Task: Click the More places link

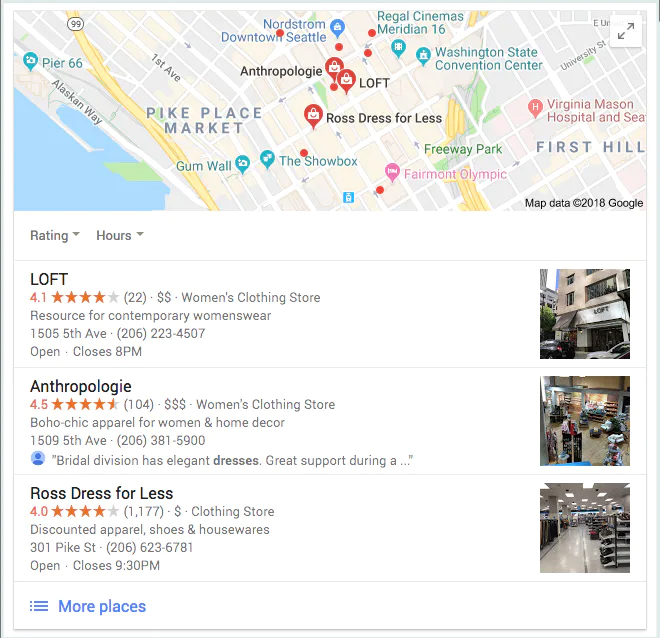Action: [x=102, y=606]
